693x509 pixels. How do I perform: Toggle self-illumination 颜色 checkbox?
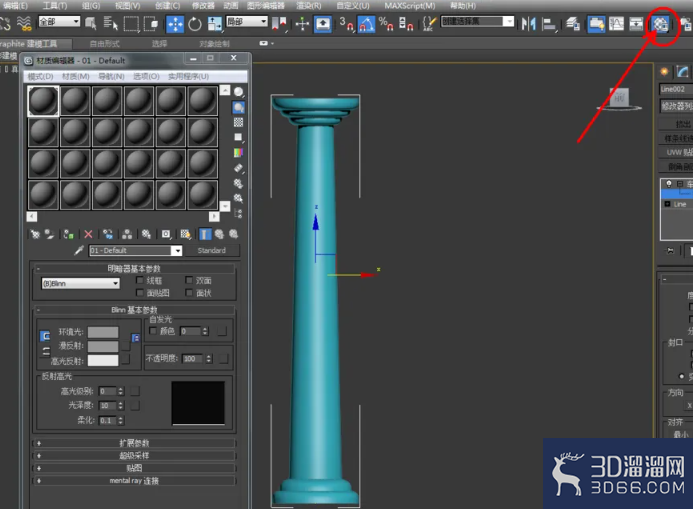pos(153,331)
